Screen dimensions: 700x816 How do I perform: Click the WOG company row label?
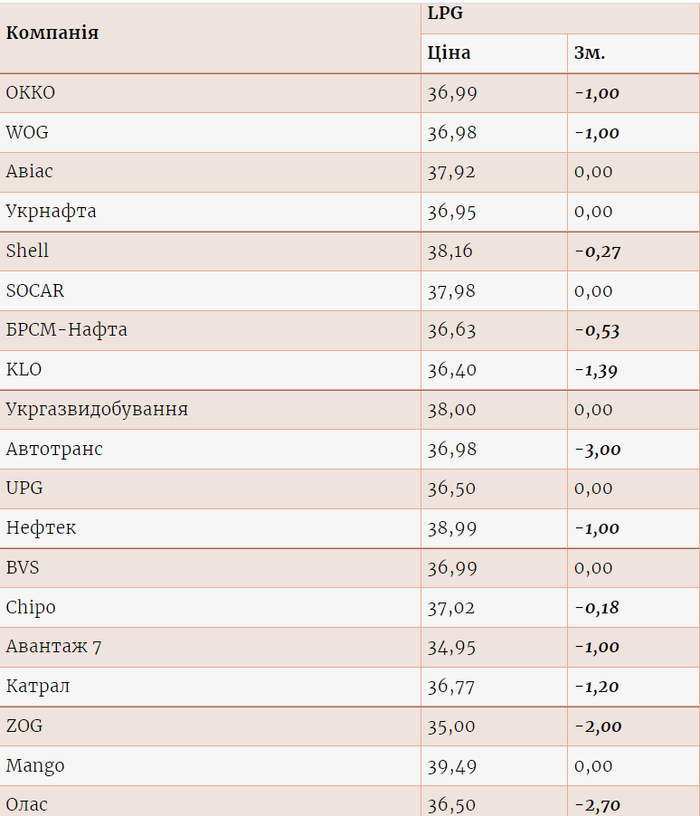point(27,132)
